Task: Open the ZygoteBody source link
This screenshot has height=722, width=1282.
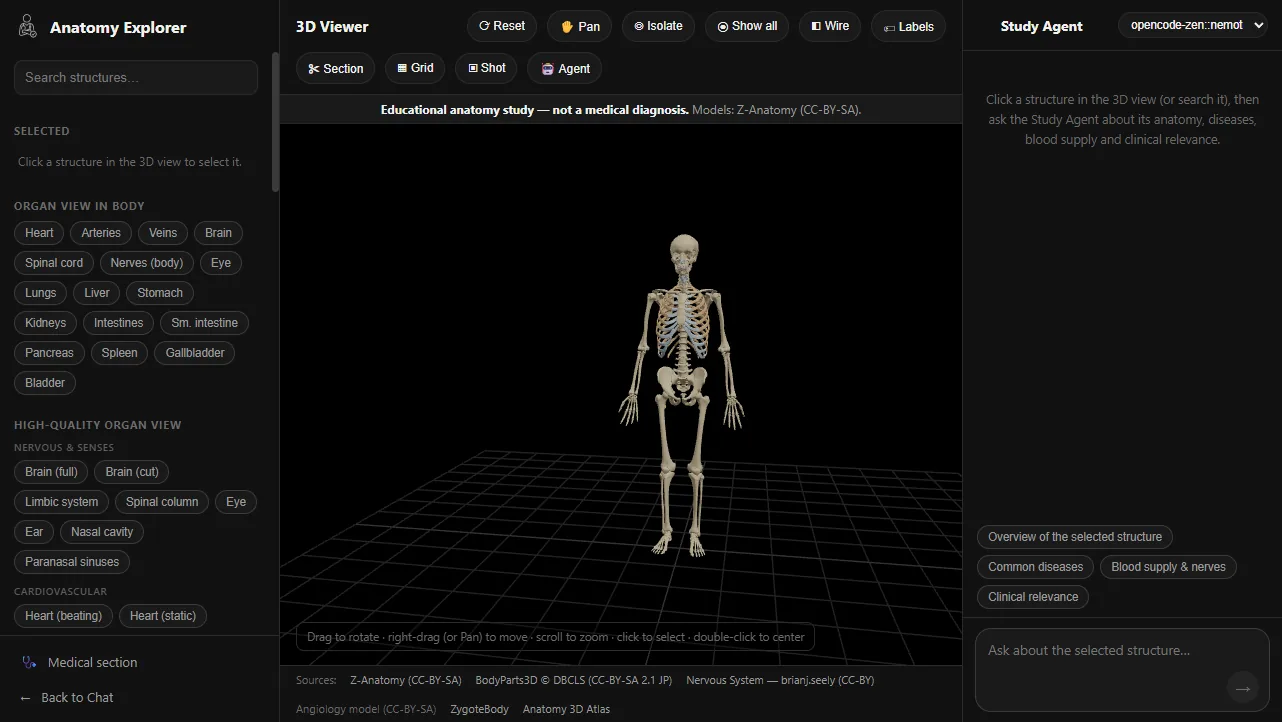Action: point(479,710)
